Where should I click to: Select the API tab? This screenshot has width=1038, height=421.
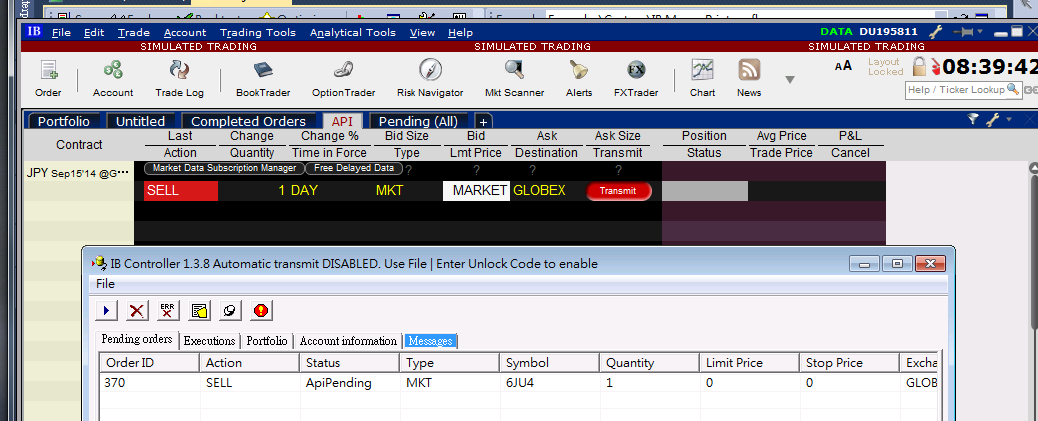tap(342, 121)
